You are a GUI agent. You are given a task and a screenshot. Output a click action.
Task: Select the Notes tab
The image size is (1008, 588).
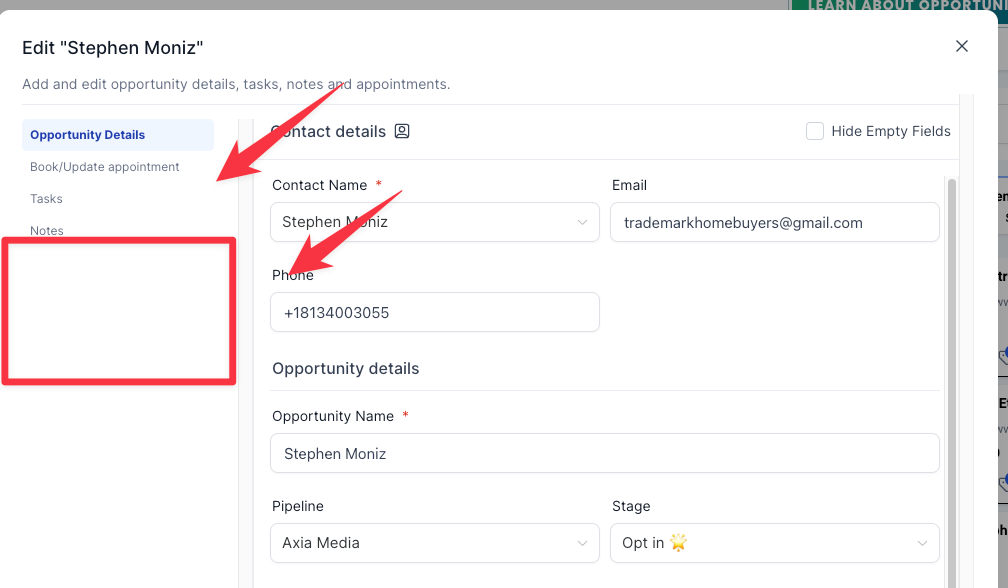pyautogui.click(x=47, y=230)
